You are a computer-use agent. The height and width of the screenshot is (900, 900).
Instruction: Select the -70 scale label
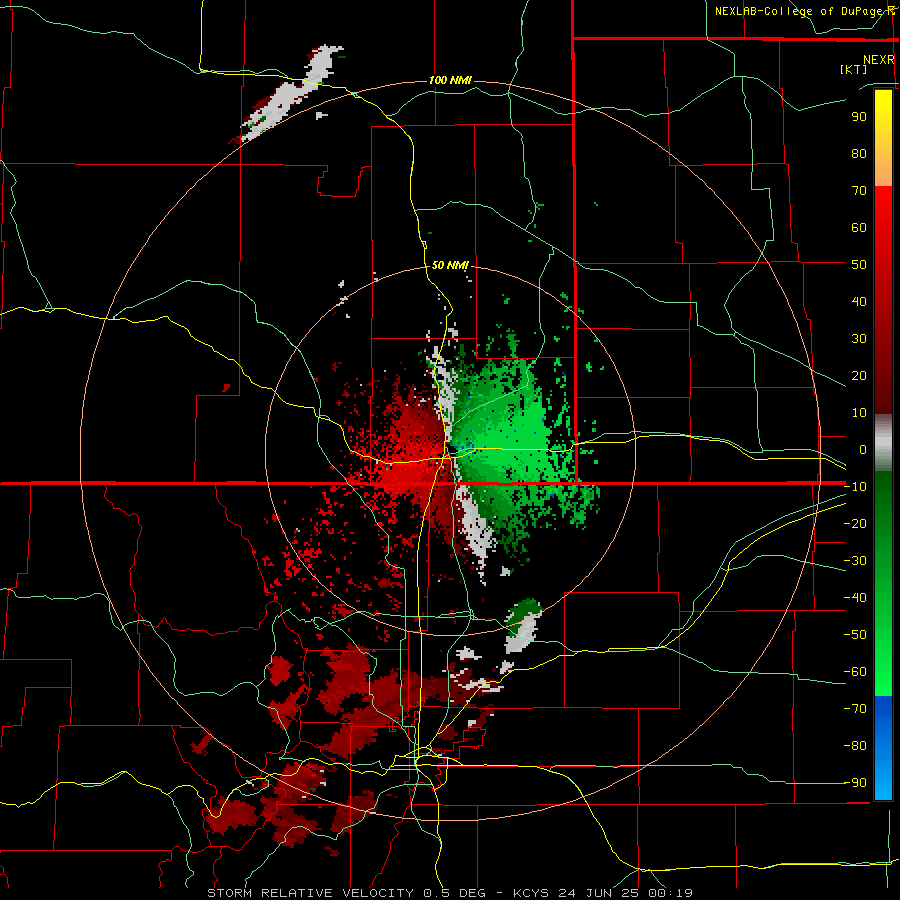(855, 709)
